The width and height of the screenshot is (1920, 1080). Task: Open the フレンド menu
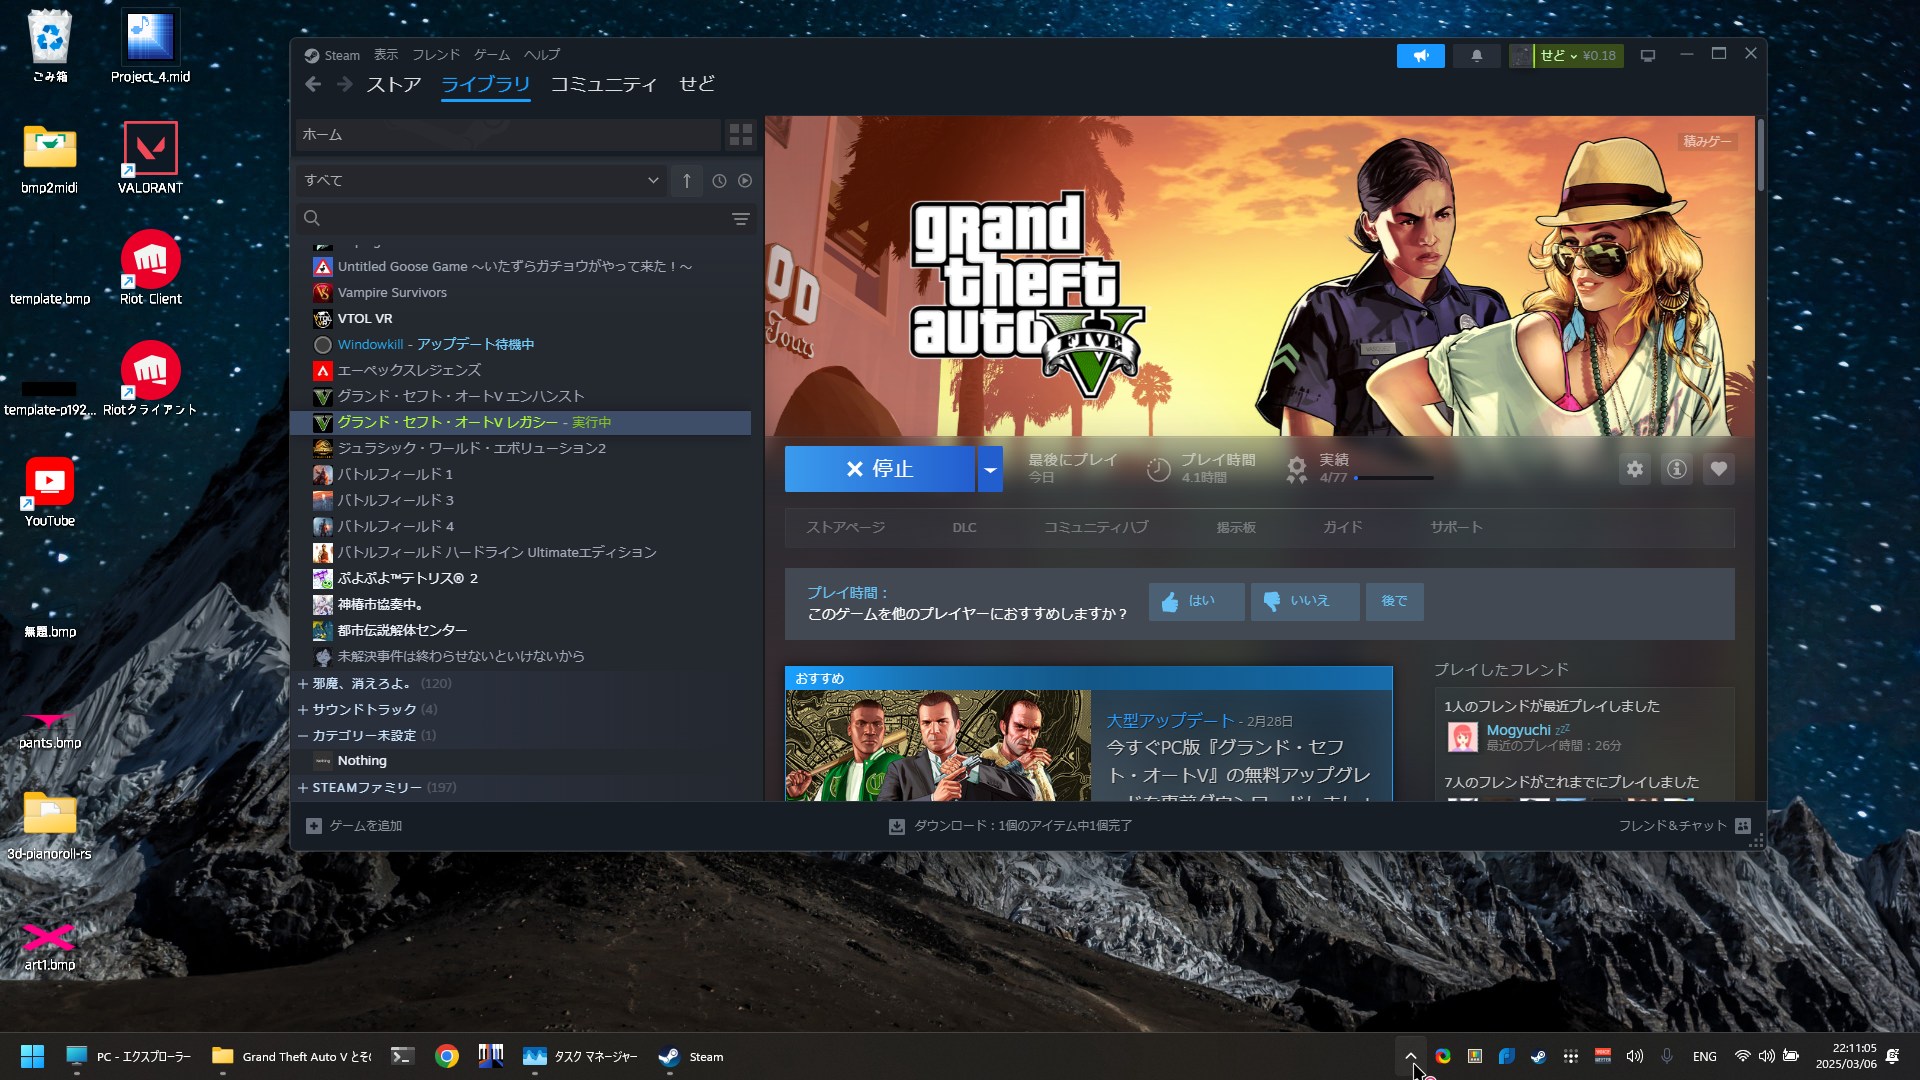pyautogui.click(x=436, y=55)
